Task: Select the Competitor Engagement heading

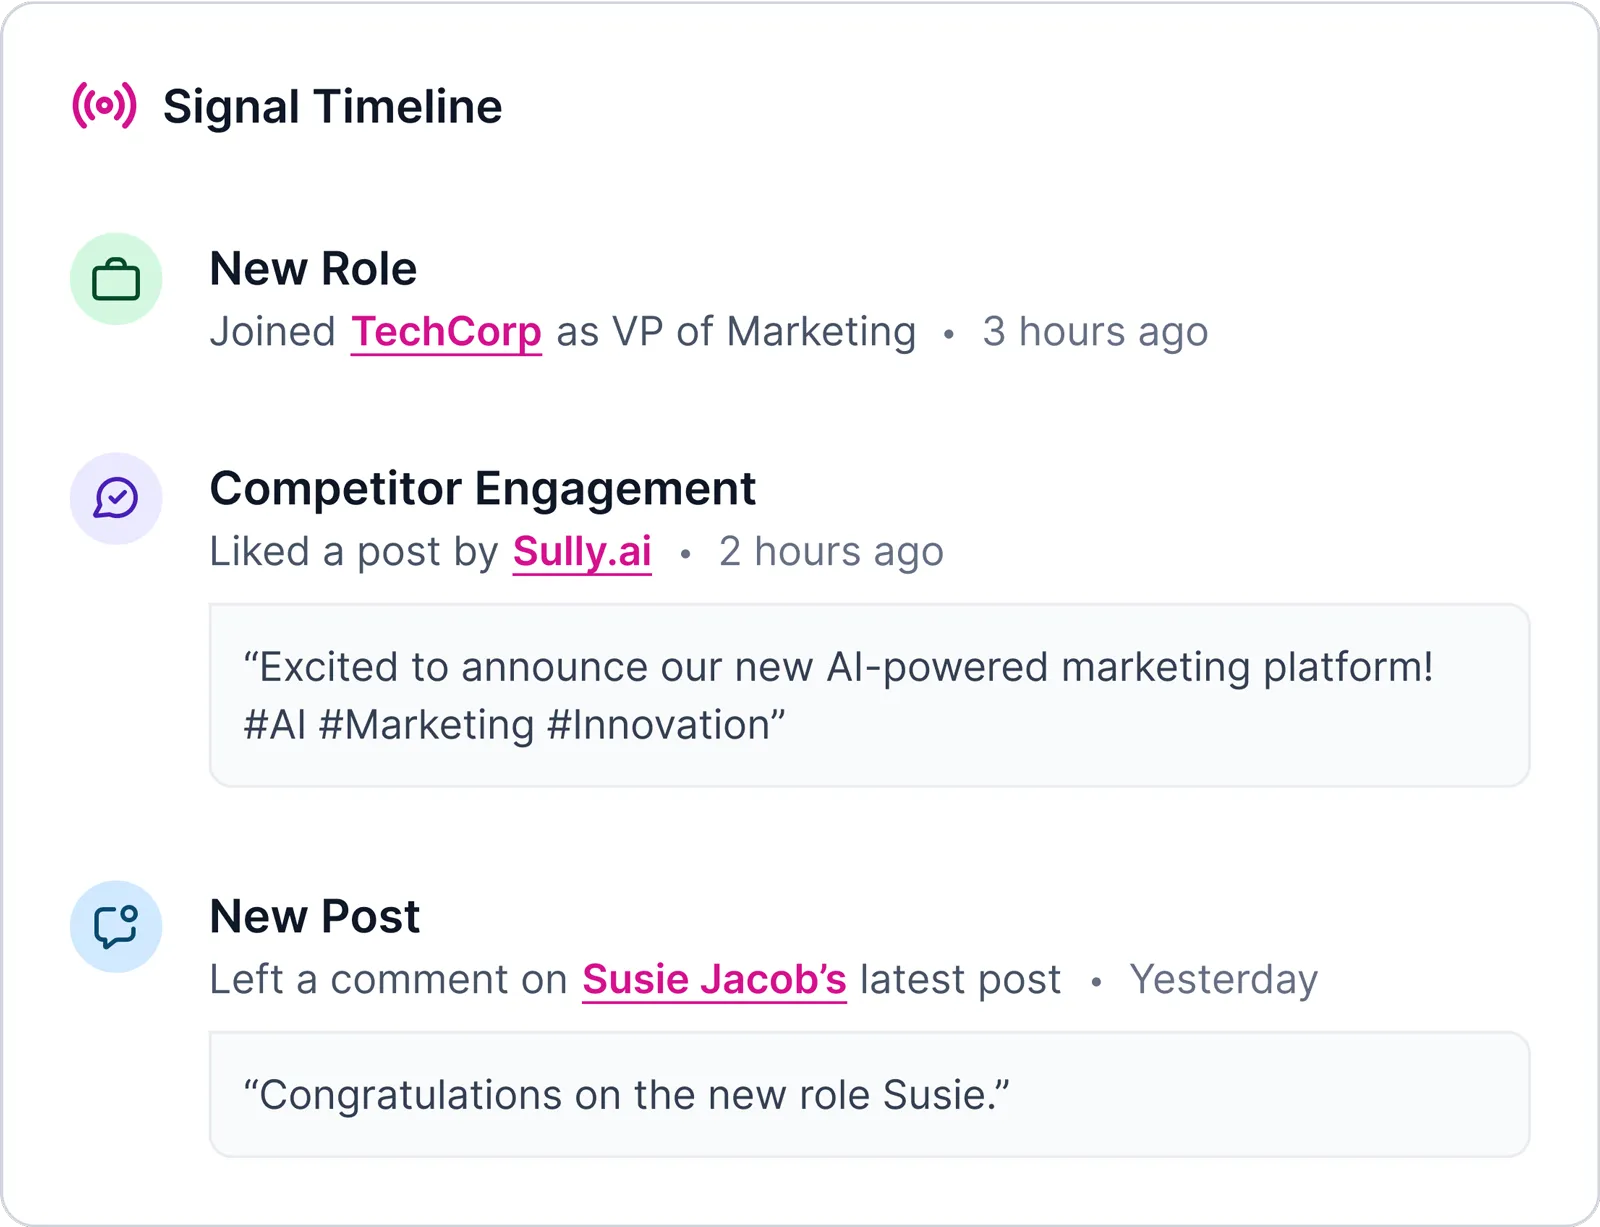Action: 482,489
